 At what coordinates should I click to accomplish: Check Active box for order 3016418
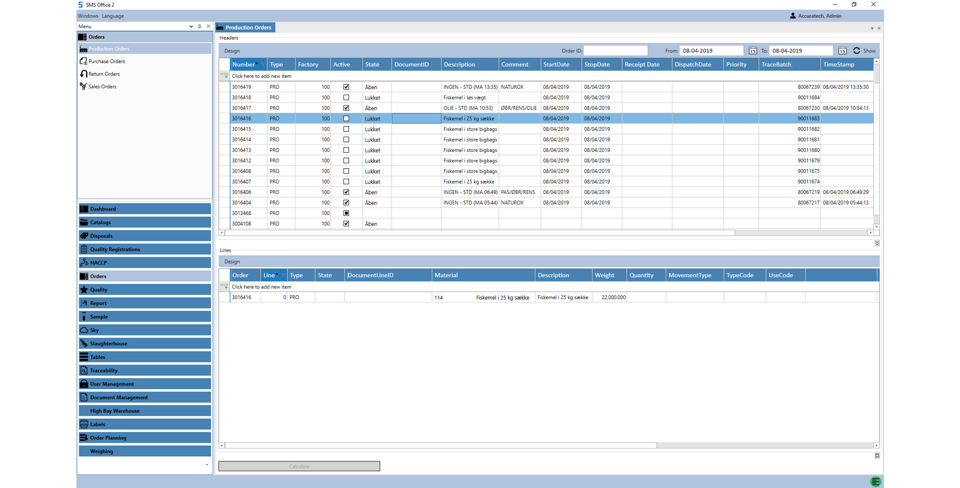point(346,98)
